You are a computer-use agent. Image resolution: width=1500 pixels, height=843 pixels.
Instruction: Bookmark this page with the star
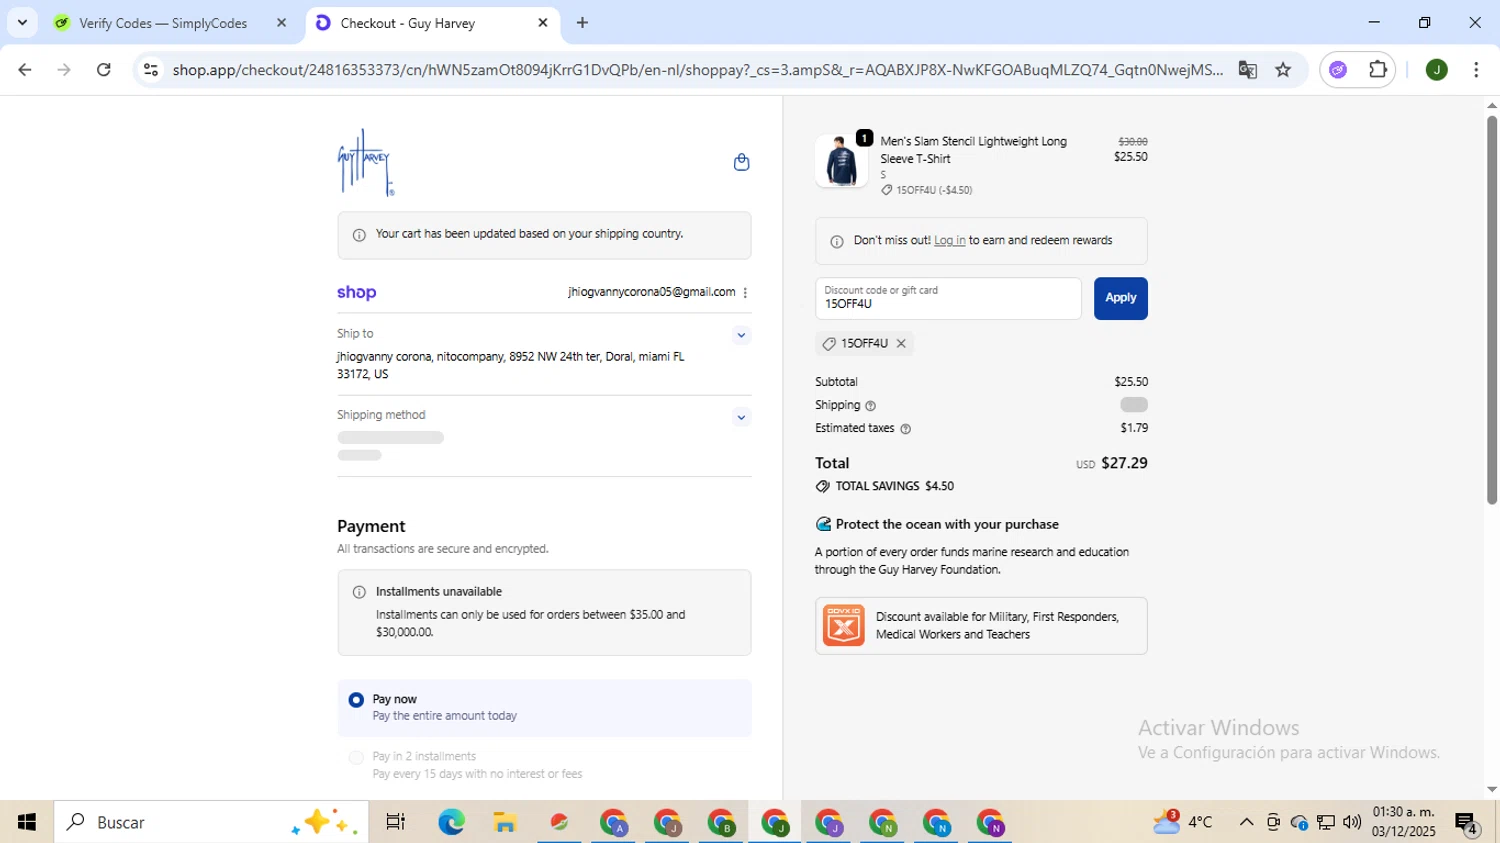(x=1283, y=69)
